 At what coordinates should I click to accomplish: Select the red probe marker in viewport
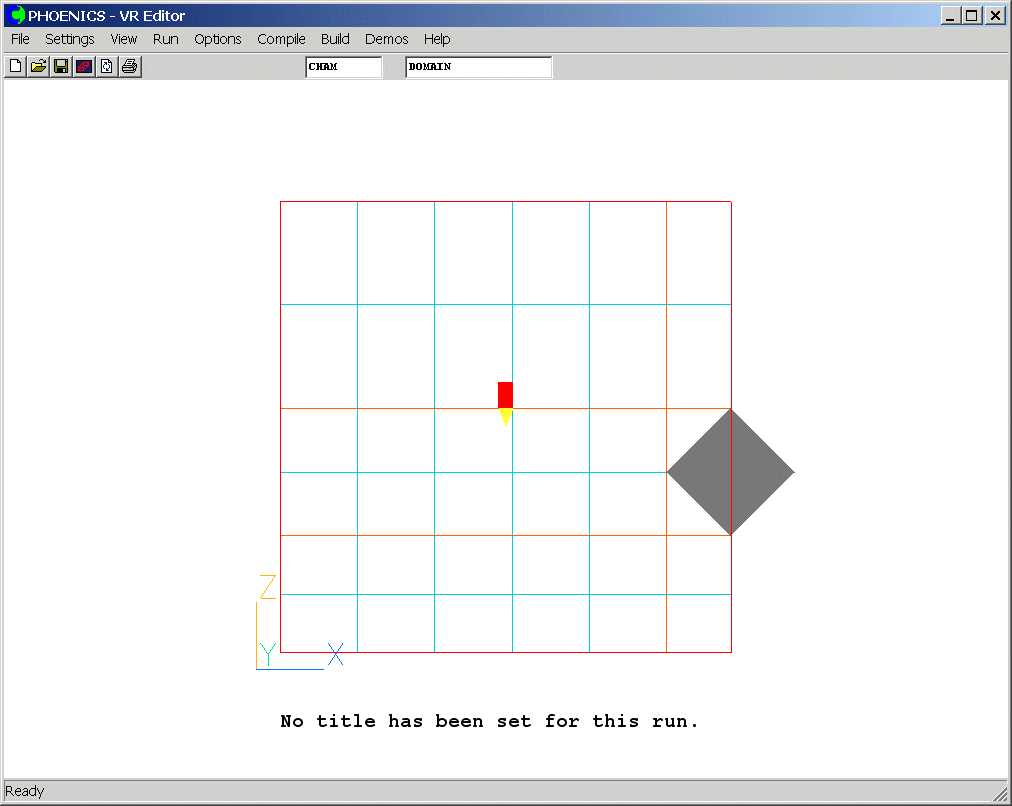click(x=505, y=395)
